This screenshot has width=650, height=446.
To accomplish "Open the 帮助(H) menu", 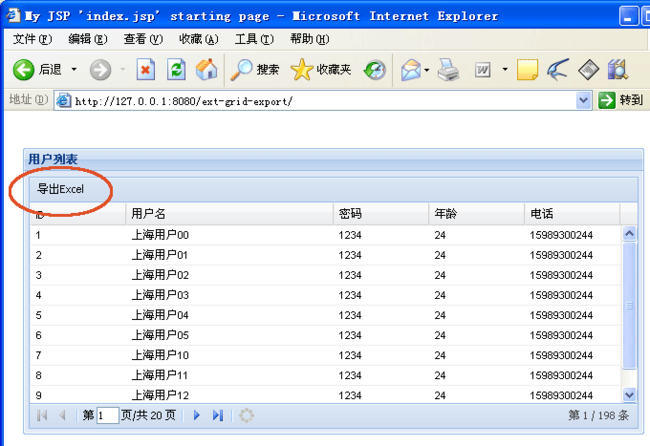I will (310, 39).
